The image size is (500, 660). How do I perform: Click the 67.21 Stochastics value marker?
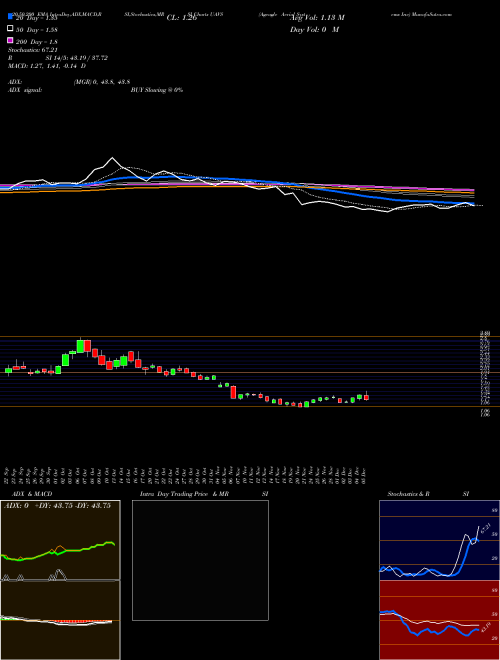(x=486, y=528)
